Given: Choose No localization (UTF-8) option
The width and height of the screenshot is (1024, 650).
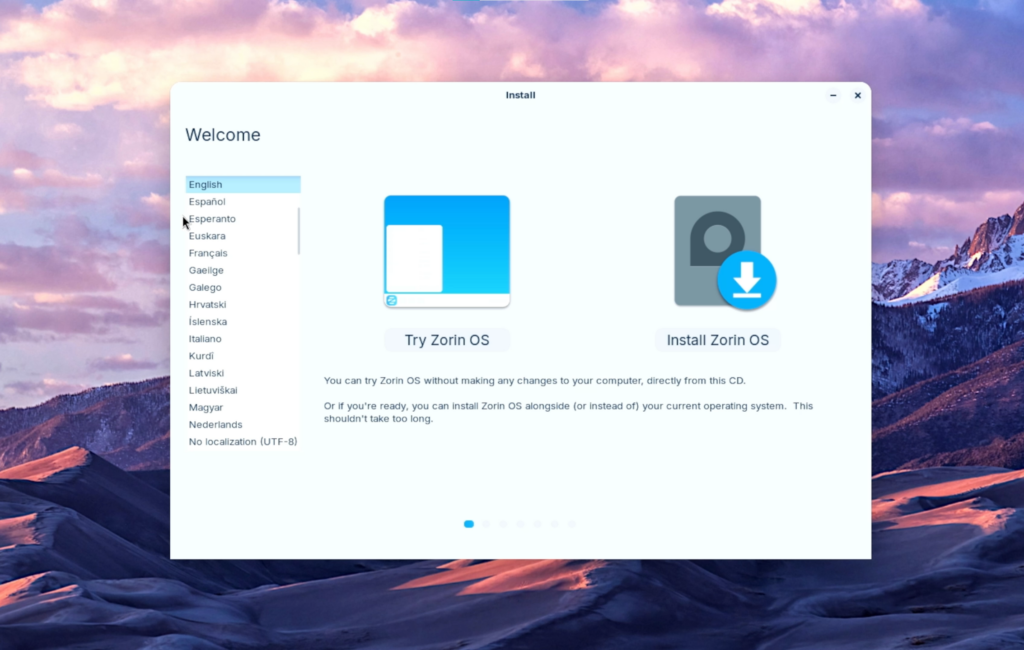Looking at the screenshot, I should tap(242, 441).
